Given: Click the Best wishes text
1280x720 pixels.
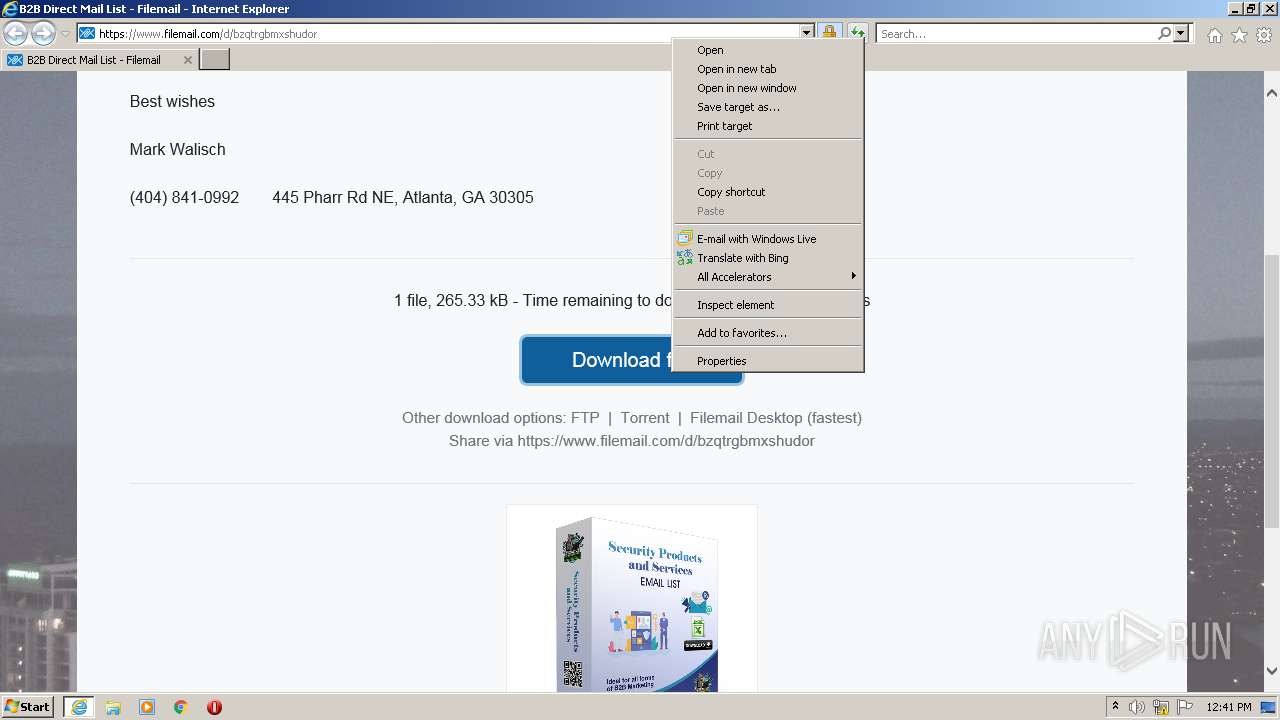Looking at the screenshot, I should click(172, 102).
